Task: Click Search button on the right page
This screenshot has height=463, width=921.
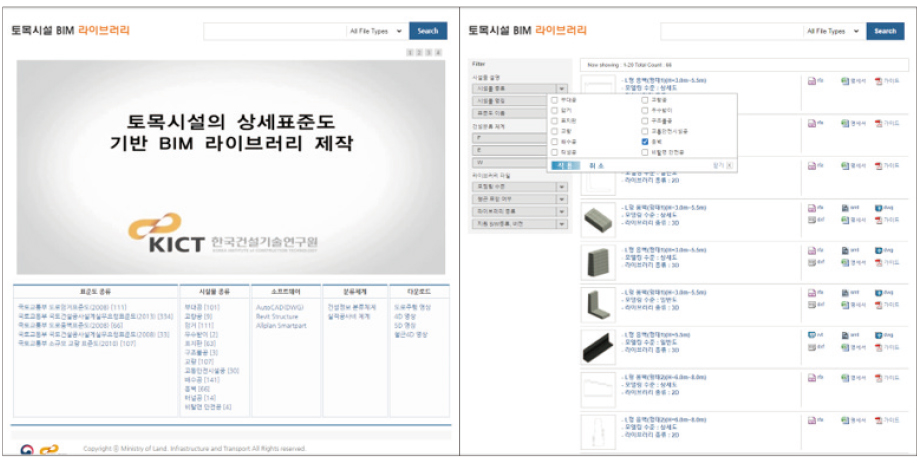Action: [885, 31]
